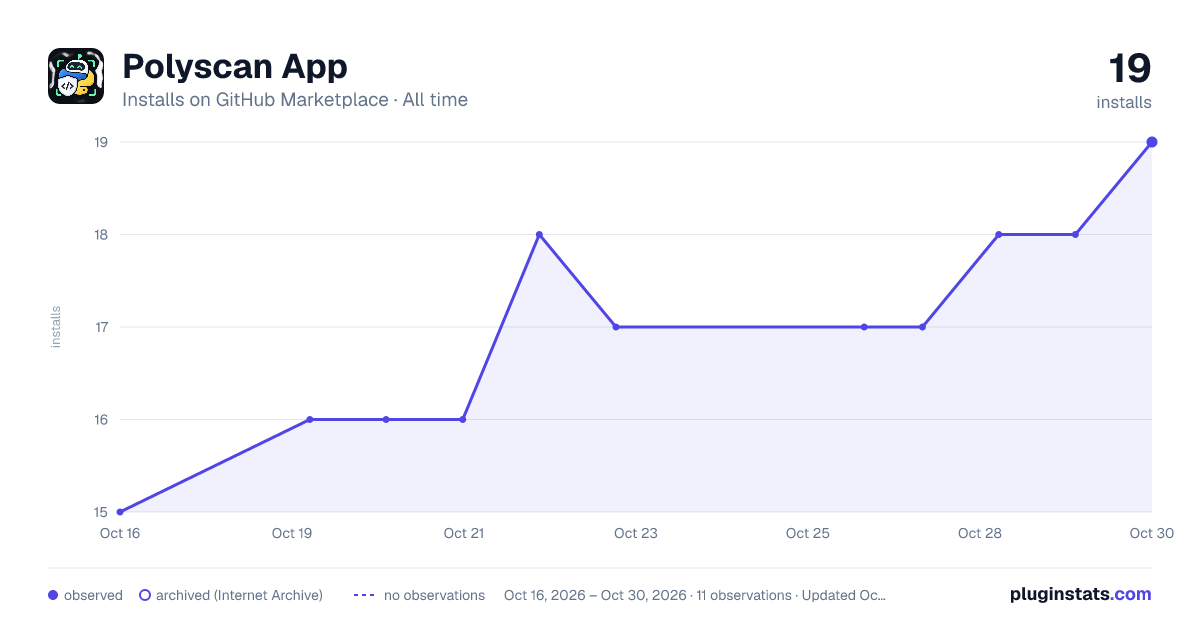The width and height of the screenshot is (1200, 630).
Task: Click the filled observed legend dot
Action: pyautogui.click(x=53, y=595)
